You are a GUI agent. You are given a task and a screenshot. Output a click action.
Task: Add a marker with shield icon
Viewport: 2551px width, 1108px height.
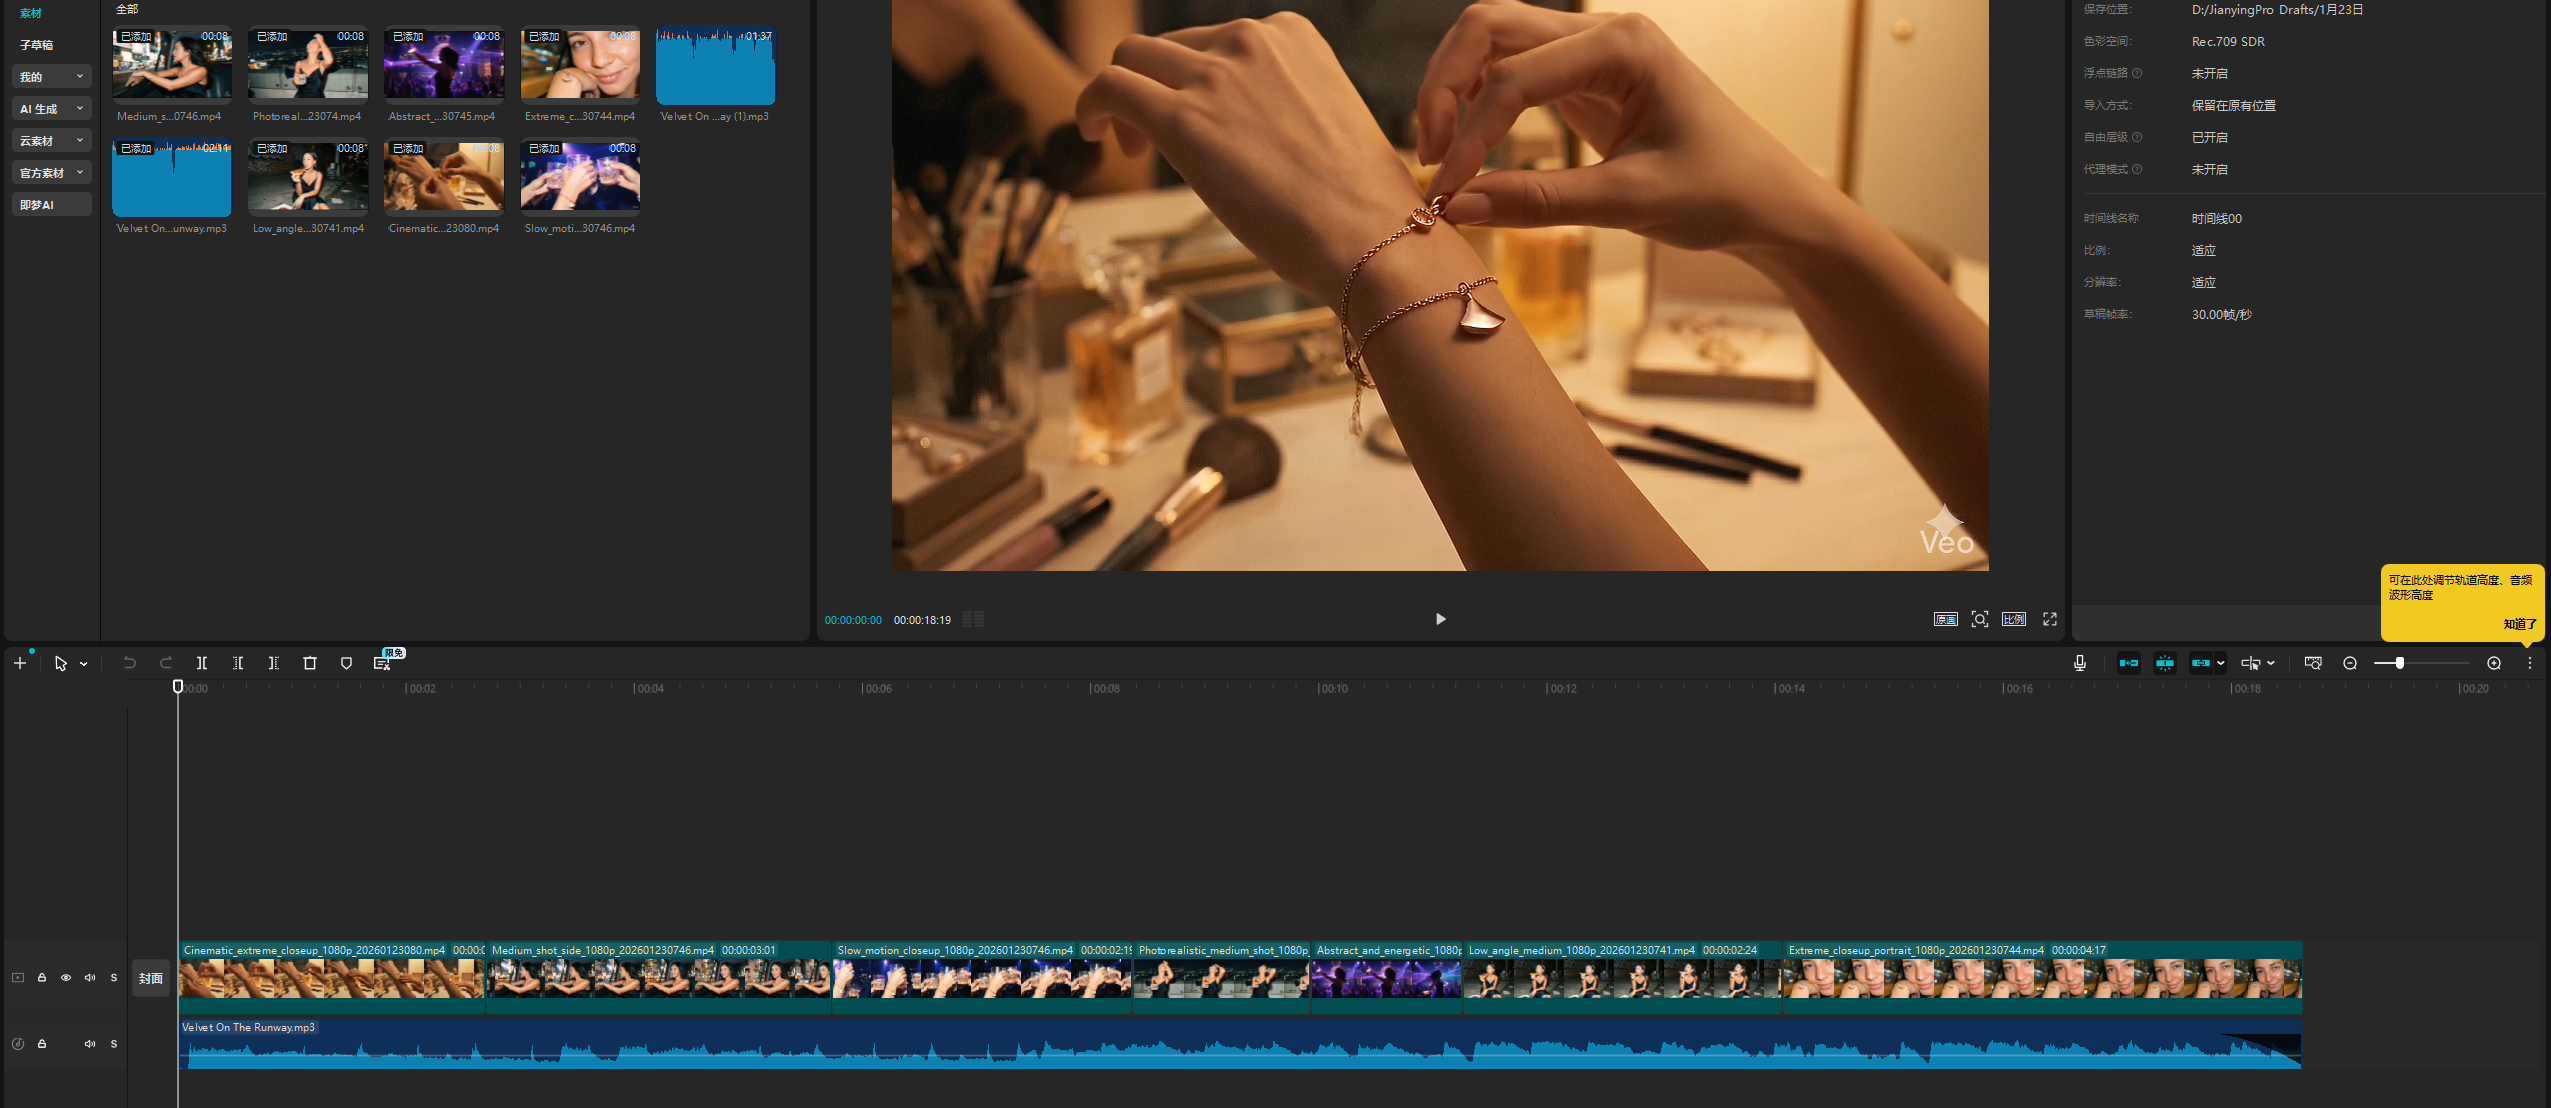coord(346,663)
